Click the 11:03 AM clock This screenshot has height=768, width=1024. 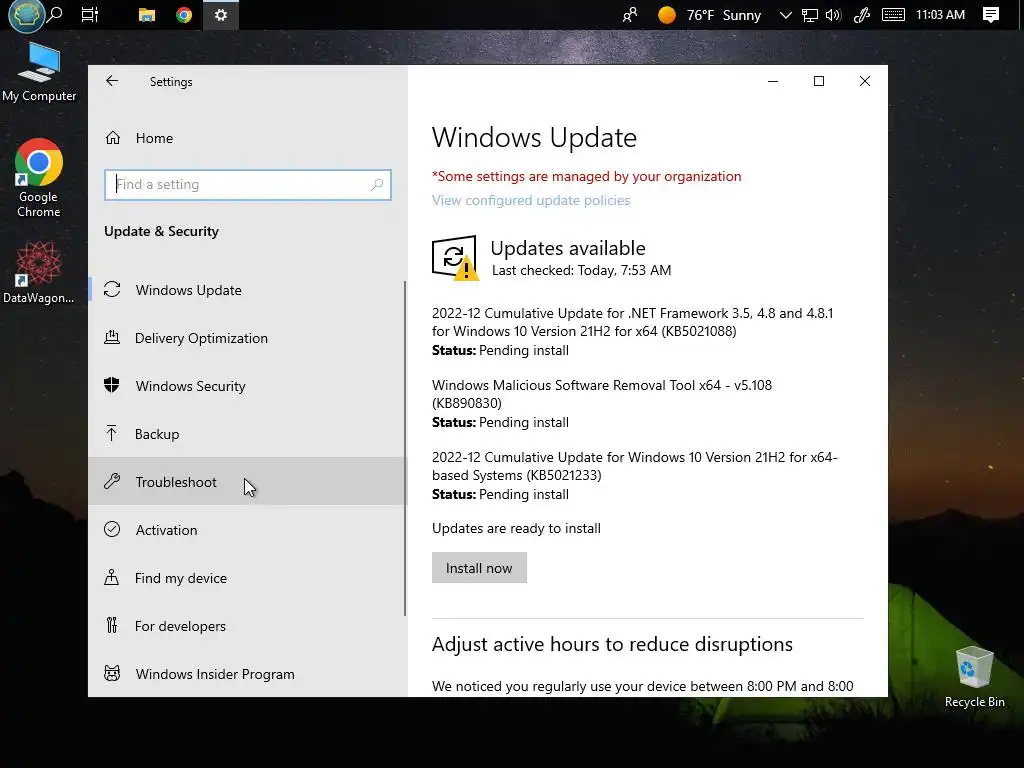(x=940, y=14)
